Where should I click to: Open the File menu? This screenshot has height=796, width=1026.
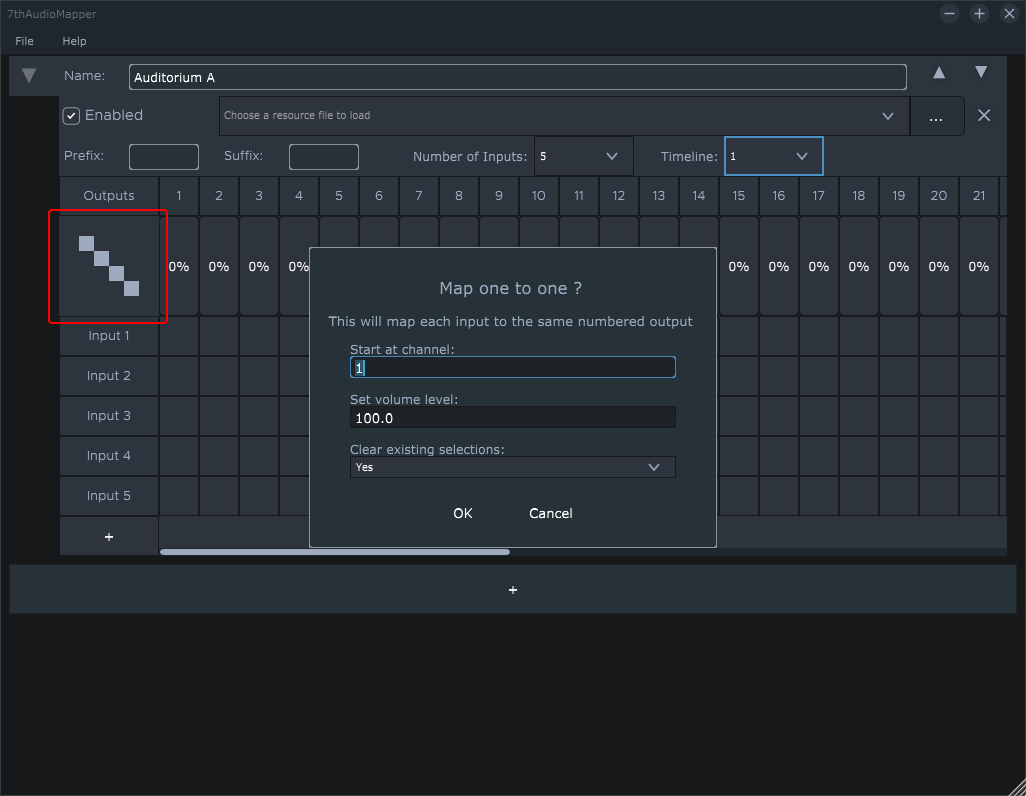tap(24, 41)
